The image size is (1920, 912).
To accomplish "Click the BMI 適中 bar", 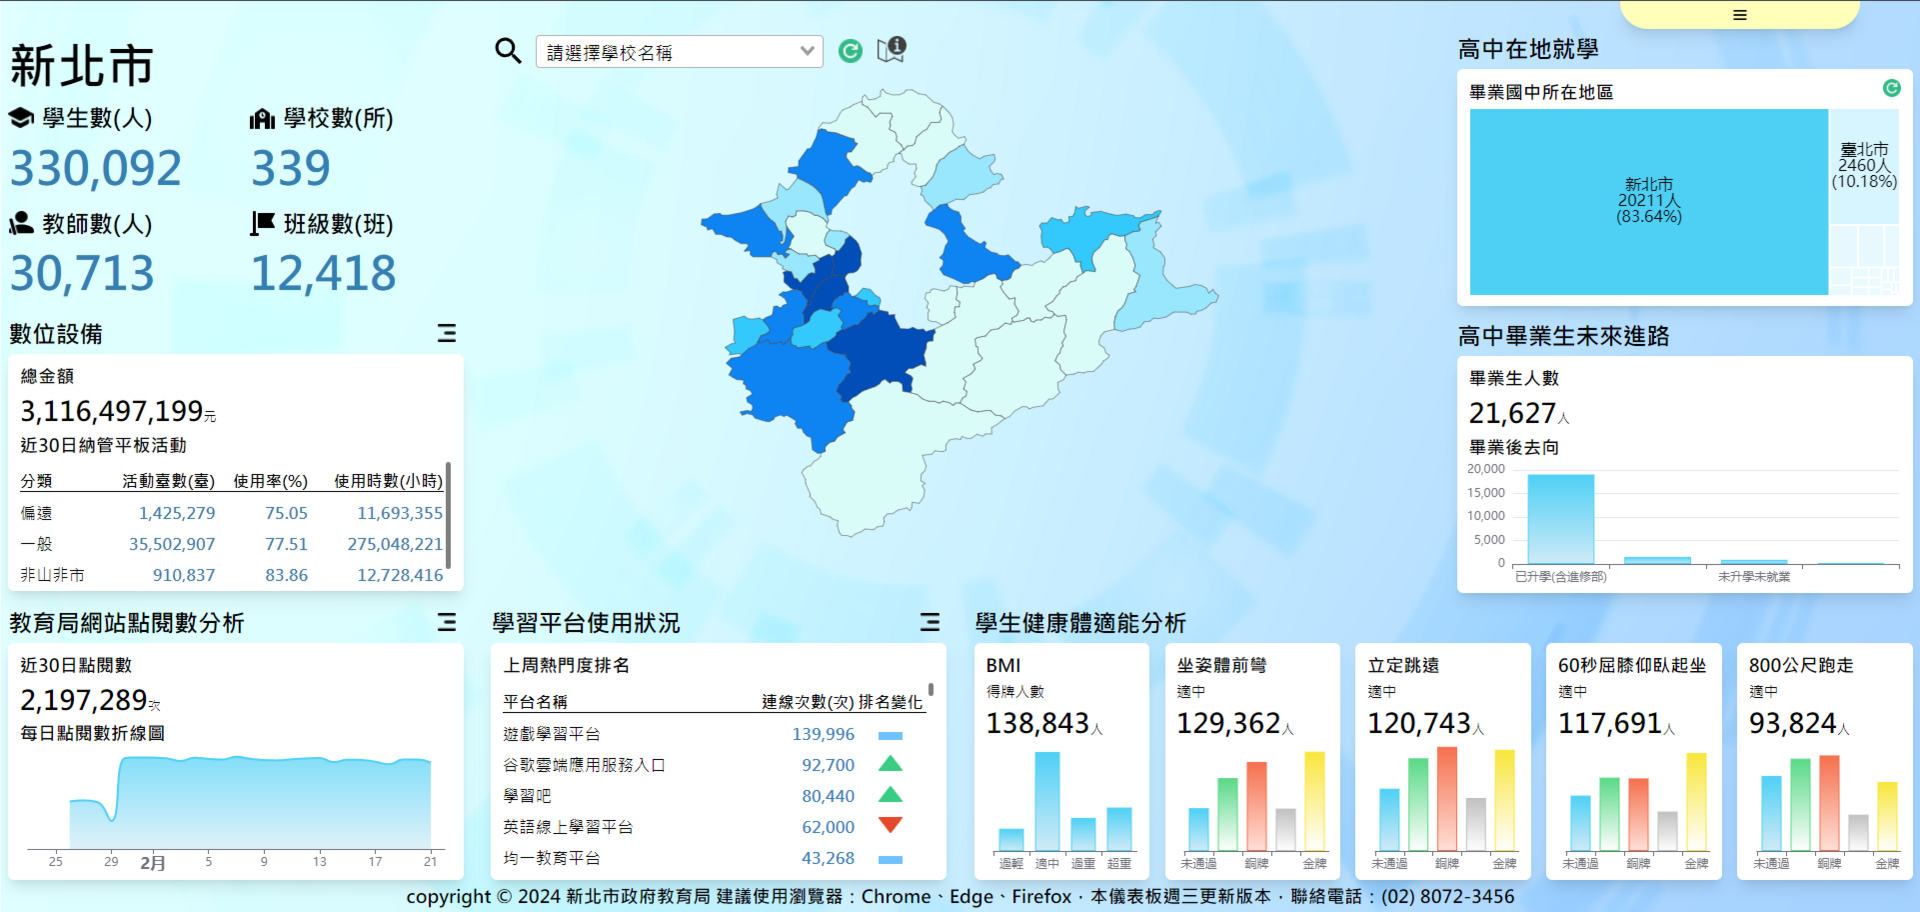I will pyautogui.click(x=1047, y=801).
